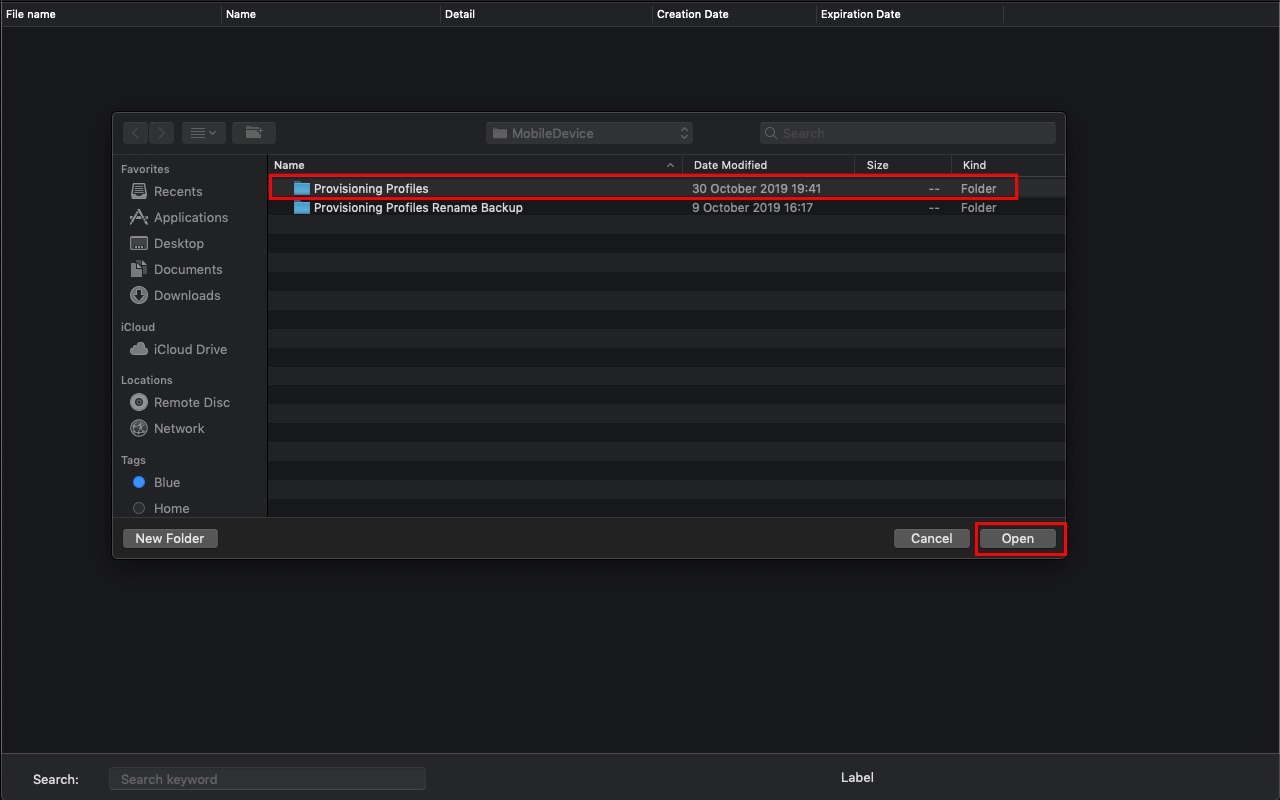Select the Provisioning Profiles folder

(643, 188)
